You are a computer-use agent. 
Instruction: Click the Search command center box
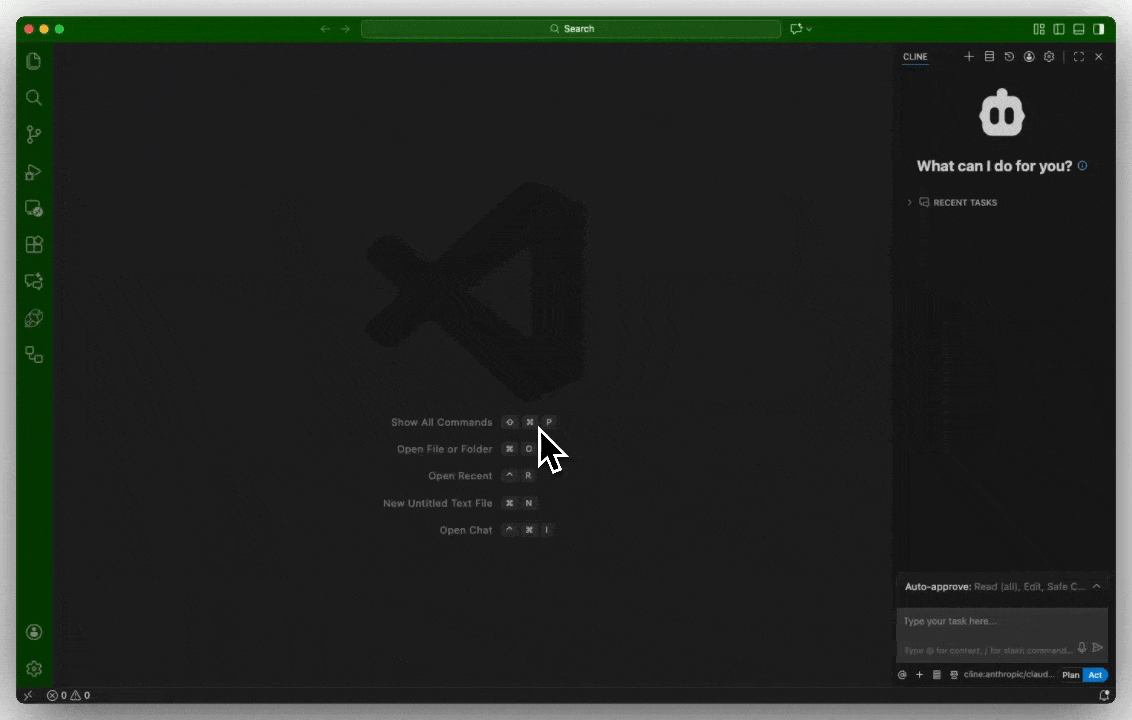tap(571, 29)
